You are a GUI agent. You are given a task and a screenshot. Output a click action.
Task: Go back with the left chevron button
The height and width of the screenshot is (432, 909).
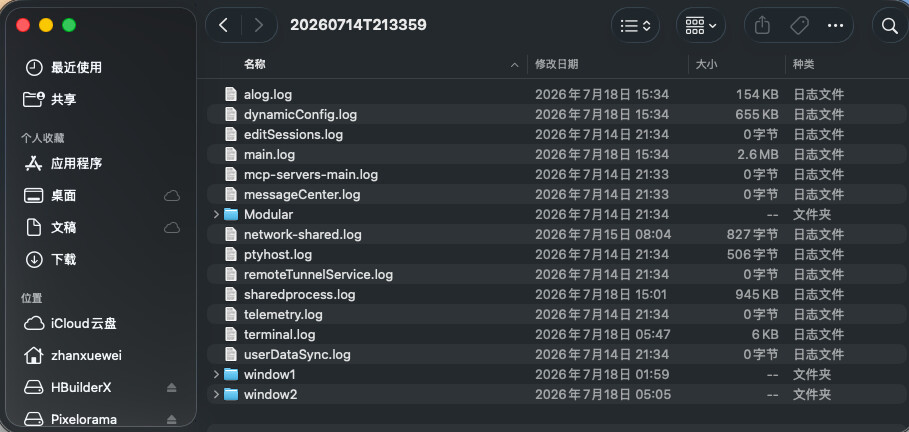[223, 25]
